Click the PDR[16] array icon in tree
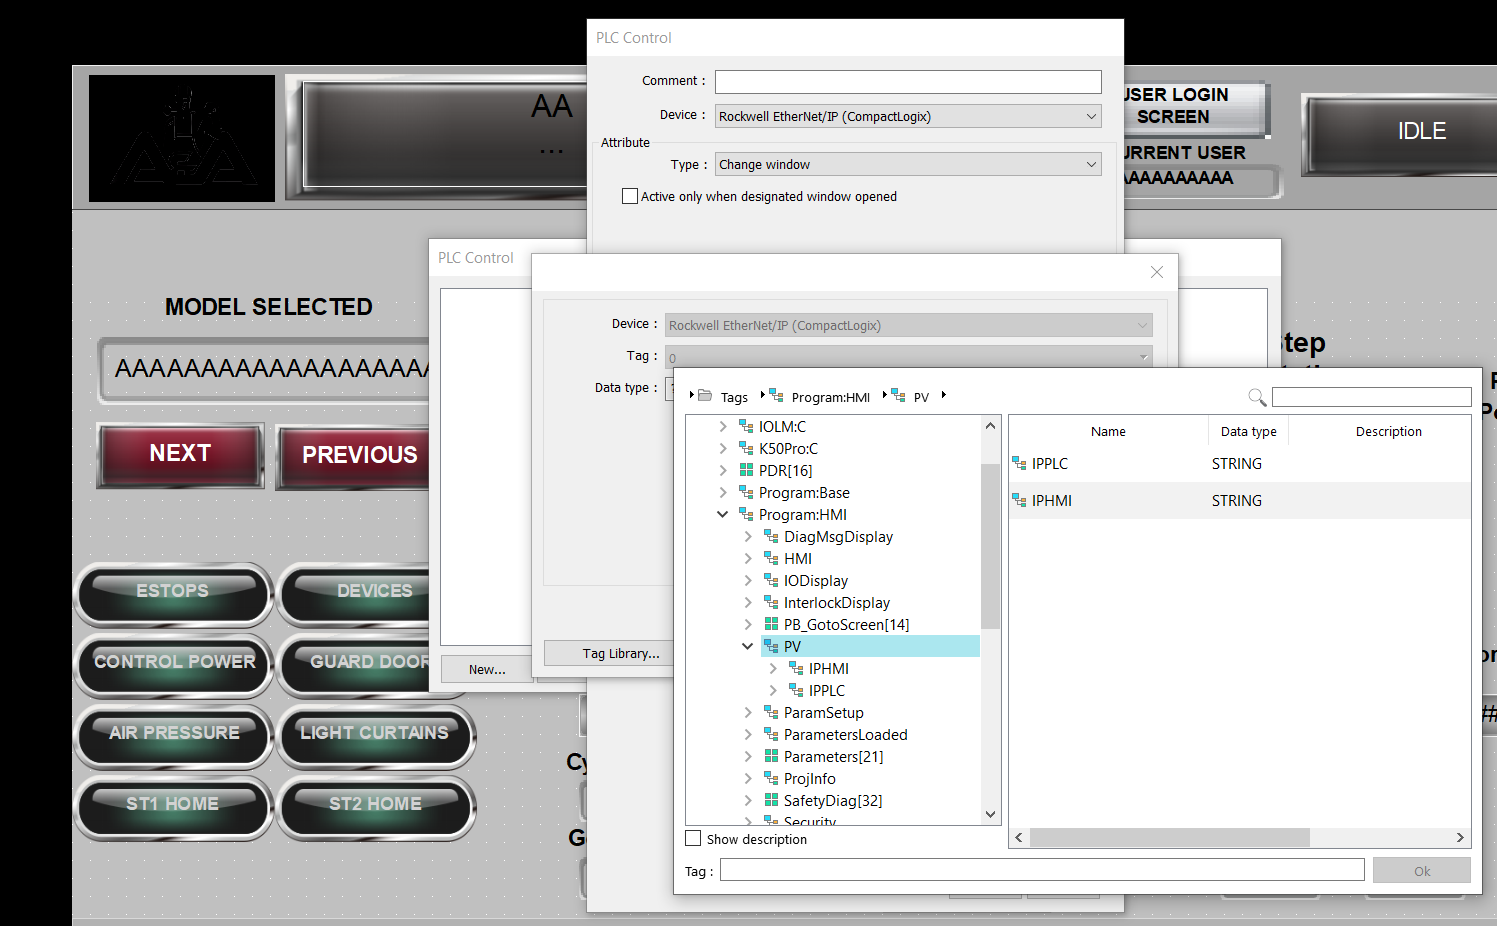Viewport: 1497px width, 926px height. tap(746, 470)
